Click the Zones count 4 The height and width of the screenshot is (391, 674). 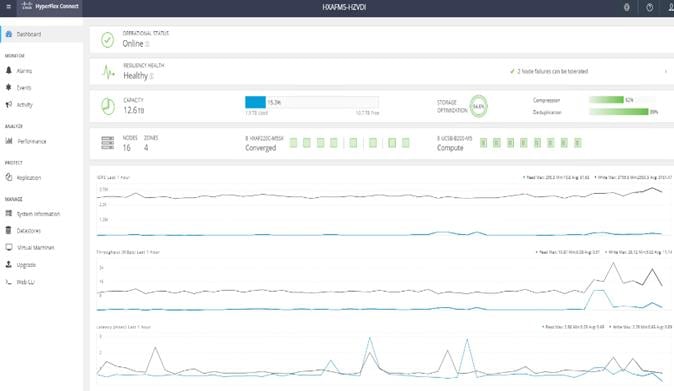pyautogui.click(x=146, y=148)
